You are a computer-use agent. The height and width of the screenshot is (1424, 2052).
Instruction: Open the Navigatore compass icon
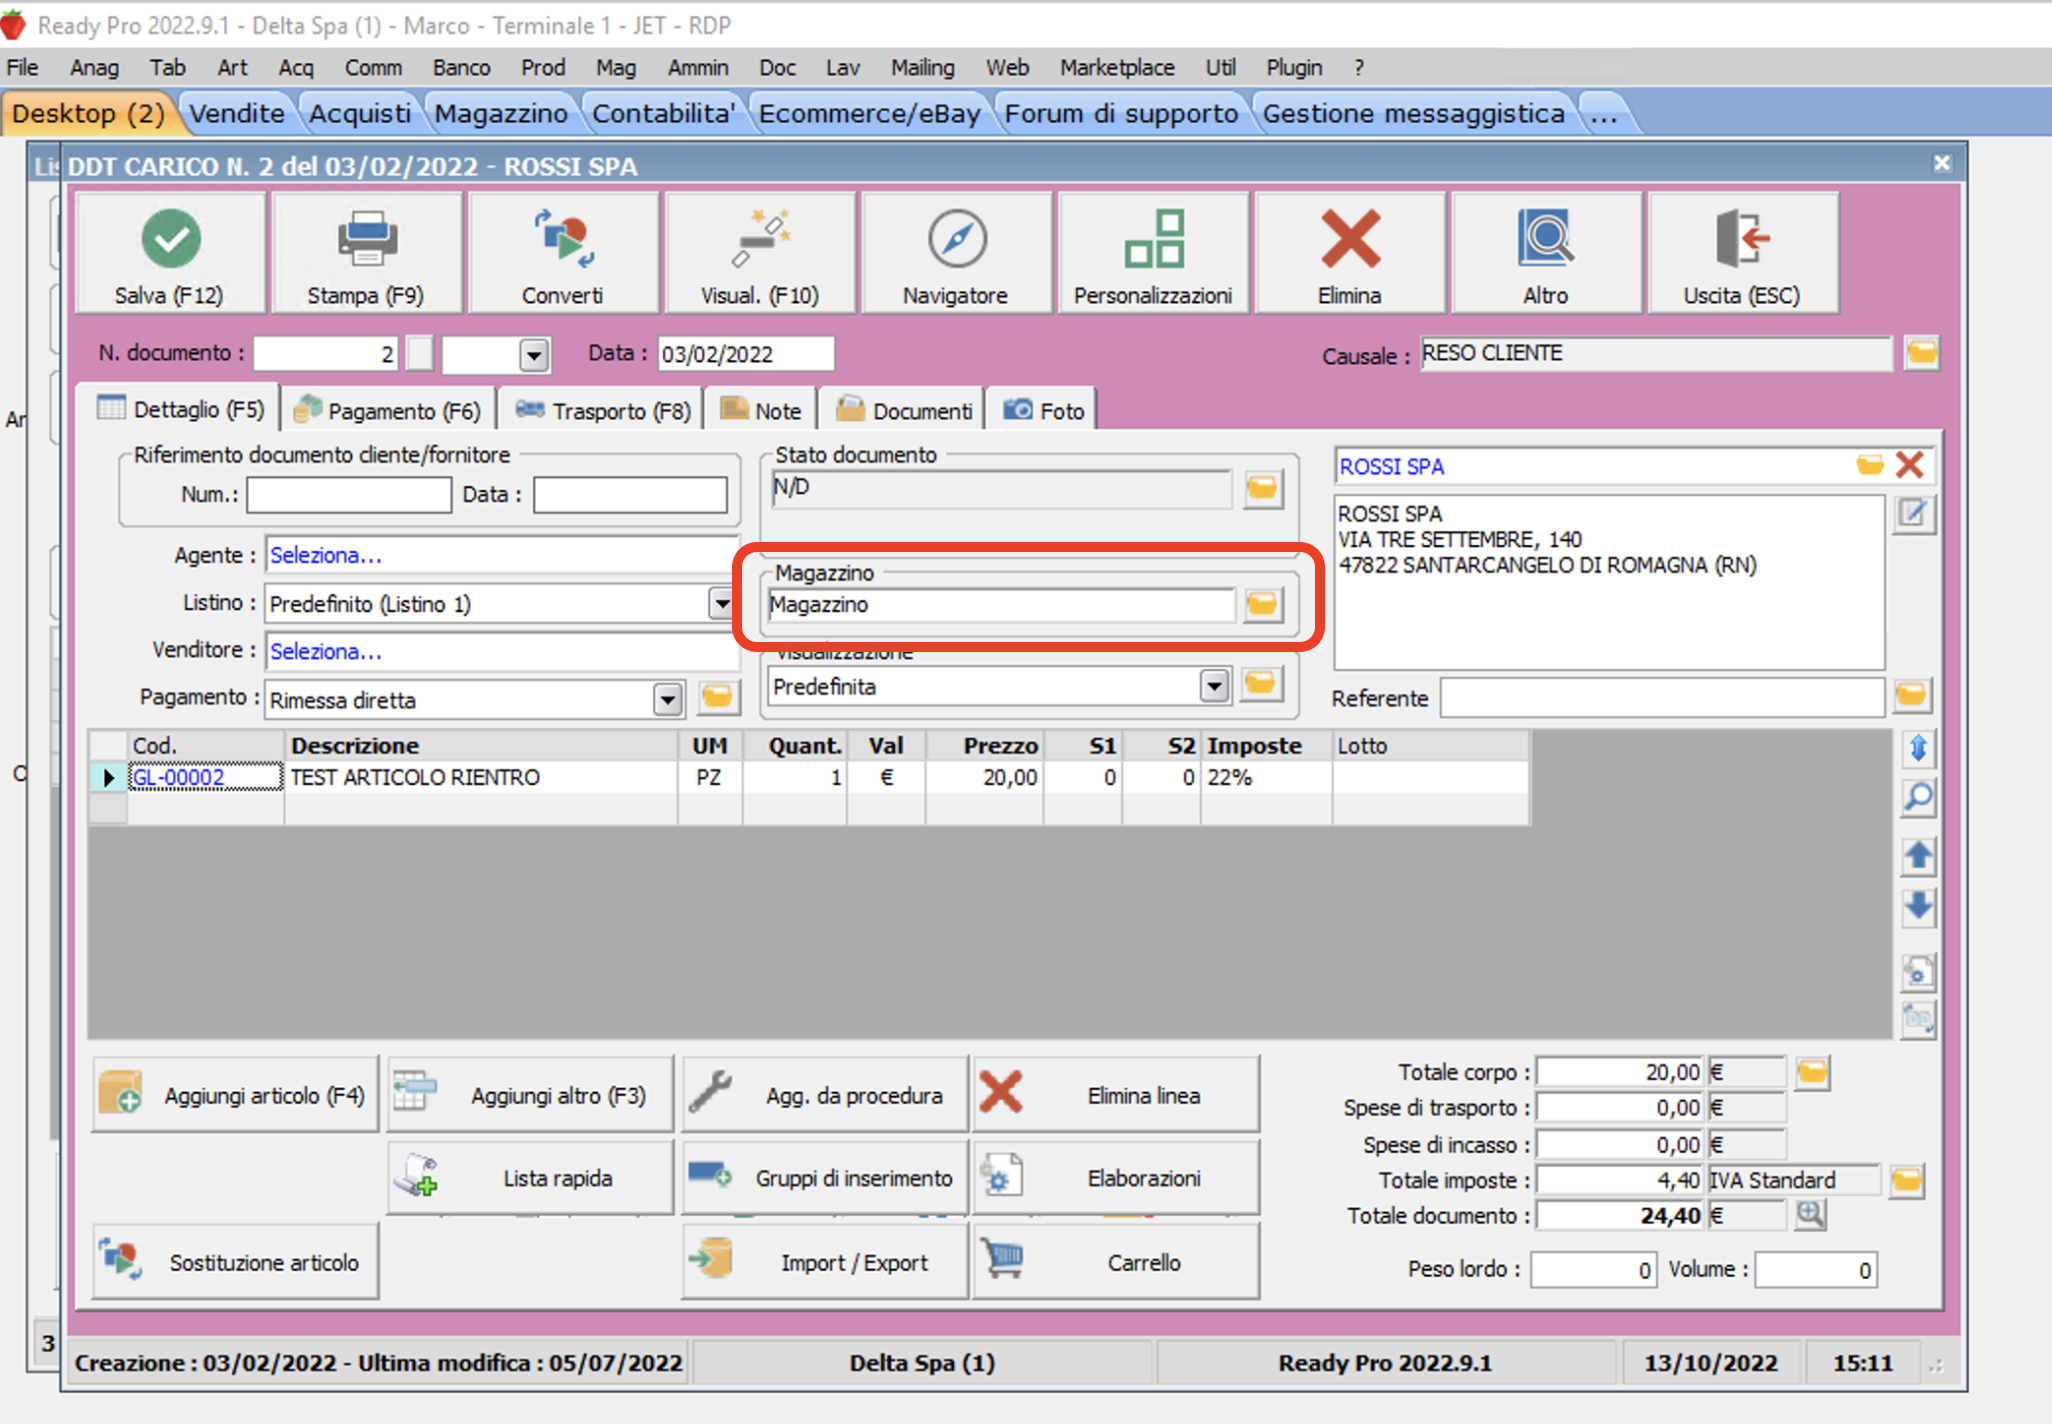coord(956,240)
